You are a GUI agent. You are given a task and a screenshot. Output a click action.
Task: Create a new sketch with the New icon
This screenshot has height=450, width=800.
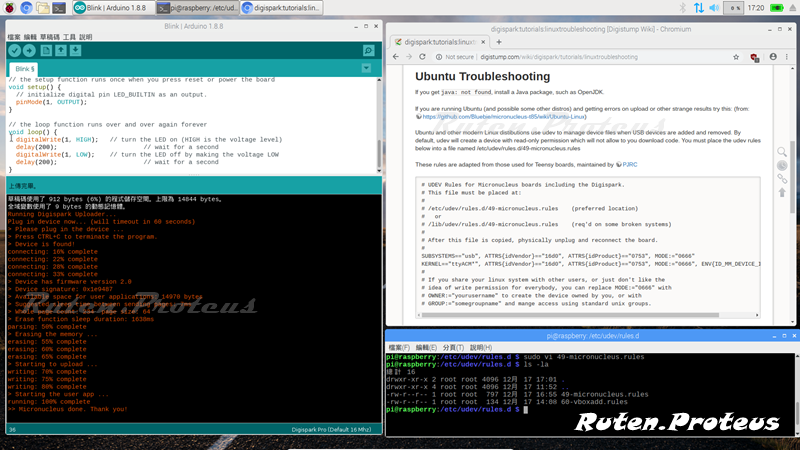[x=46, y=51]
